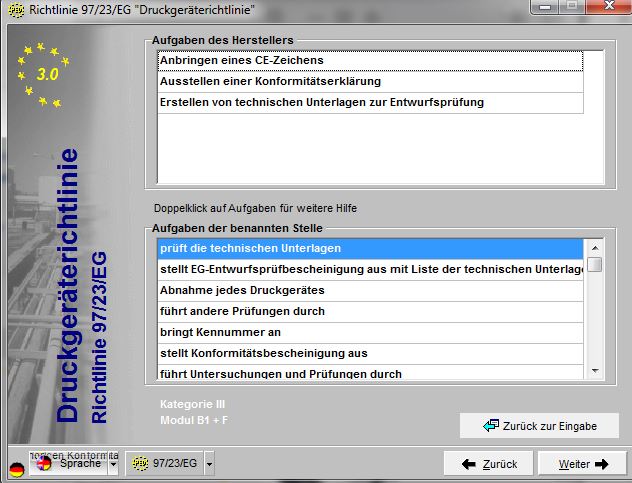This screenshot has width=632, height=483.
Task: Close the Druckgeräterichtlinie window
Action: pyautogui.click(x=609, y=6)
